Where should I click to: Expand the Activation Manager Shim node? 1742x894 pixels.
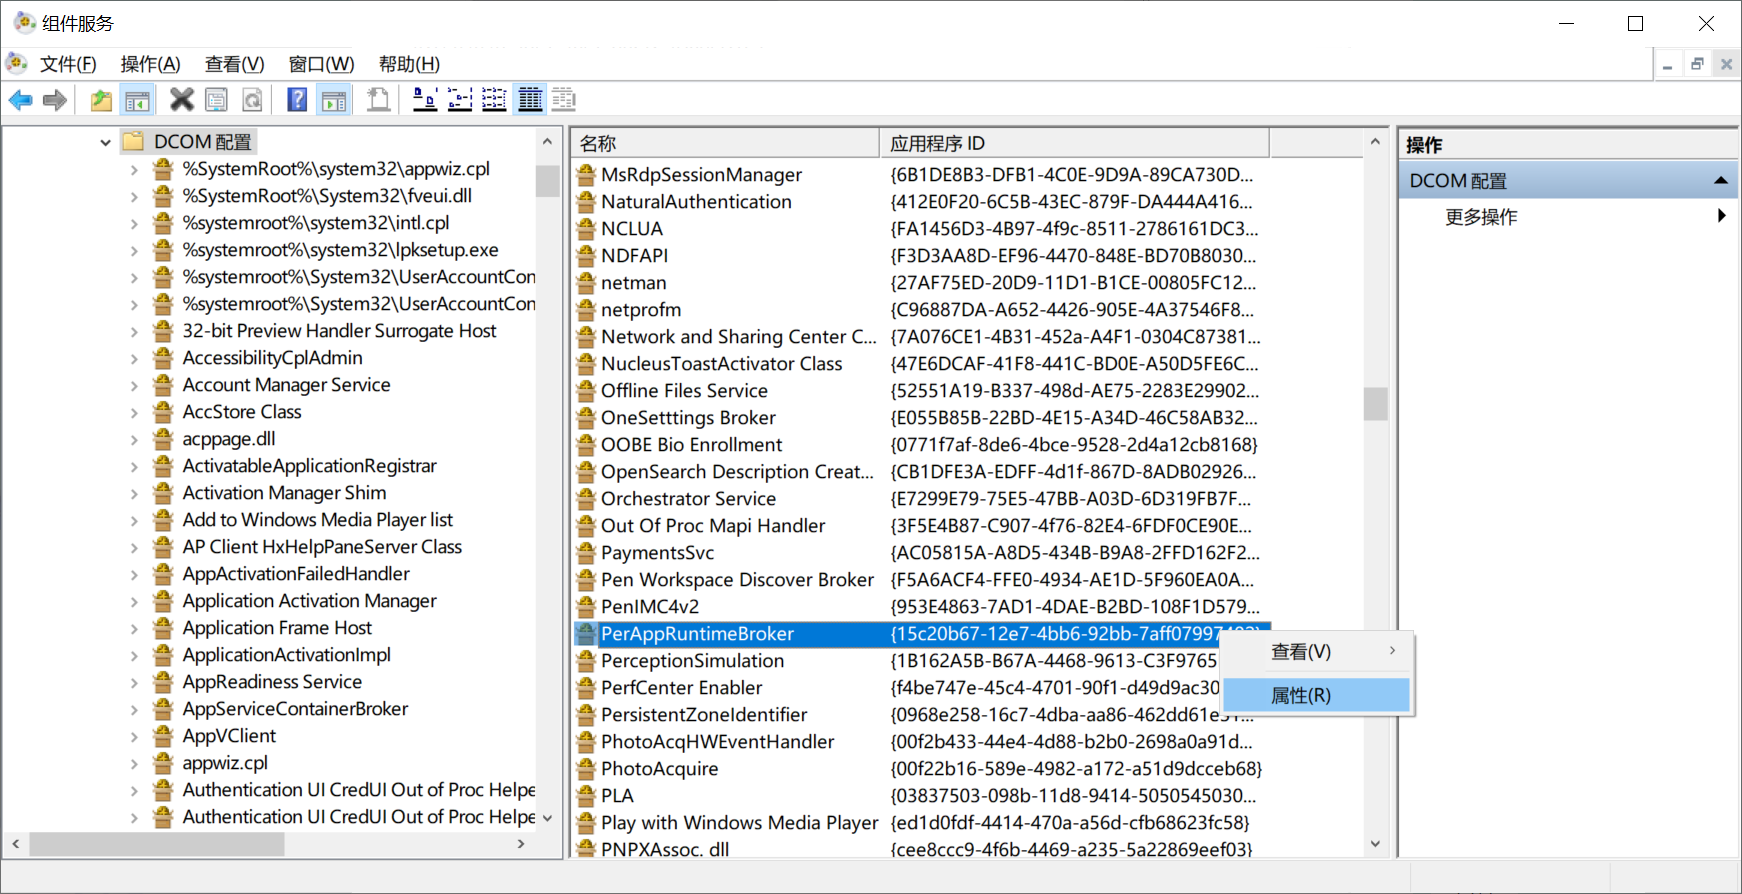click(134, 493)
